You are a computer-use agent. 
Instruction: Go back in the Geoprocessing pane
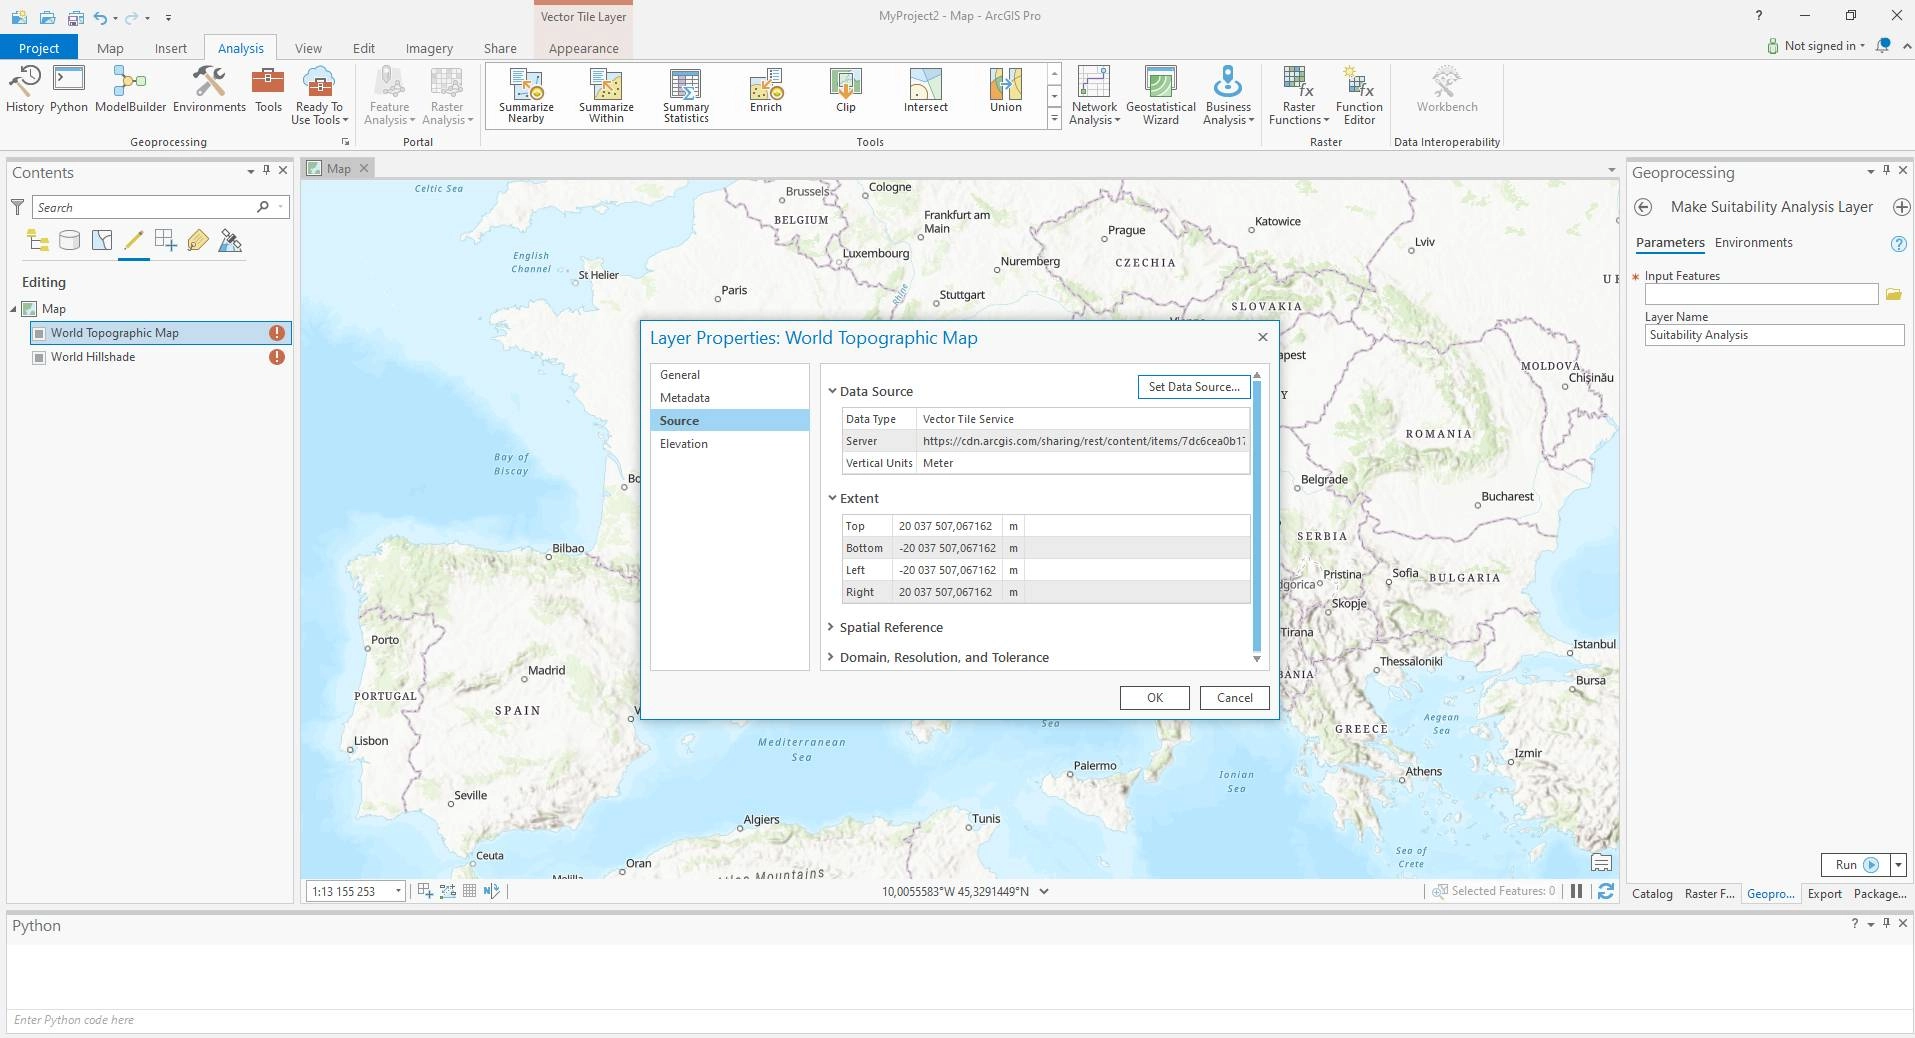(1643, 207)
